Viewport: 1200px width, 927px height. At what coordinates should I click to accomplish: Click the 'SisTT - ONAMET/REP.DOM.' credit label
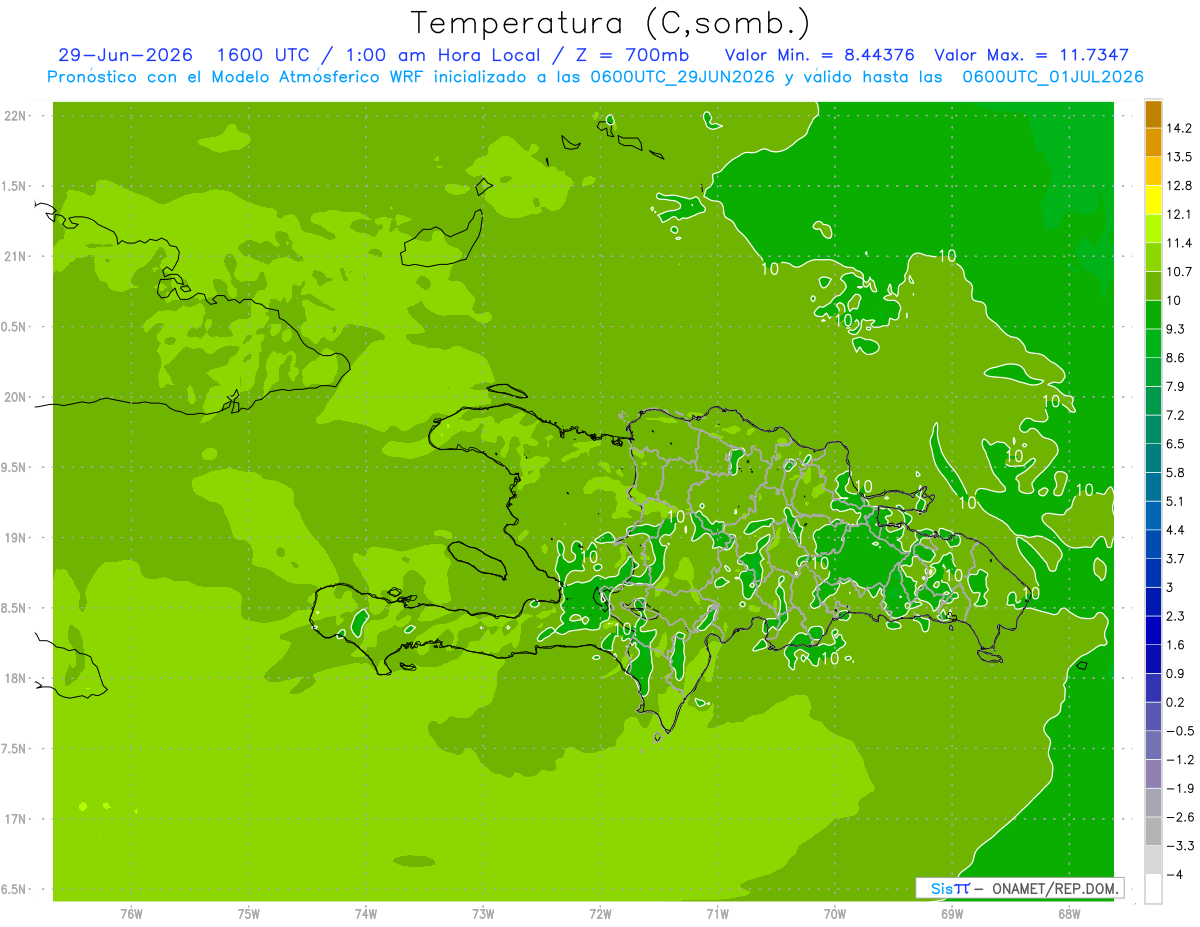1020,888
